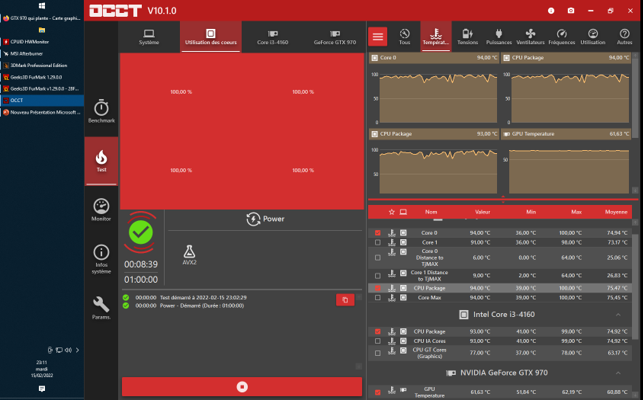Open the Benchmark section in sidebar
This screenshot has height=400, width=643.
click(101, 111)
